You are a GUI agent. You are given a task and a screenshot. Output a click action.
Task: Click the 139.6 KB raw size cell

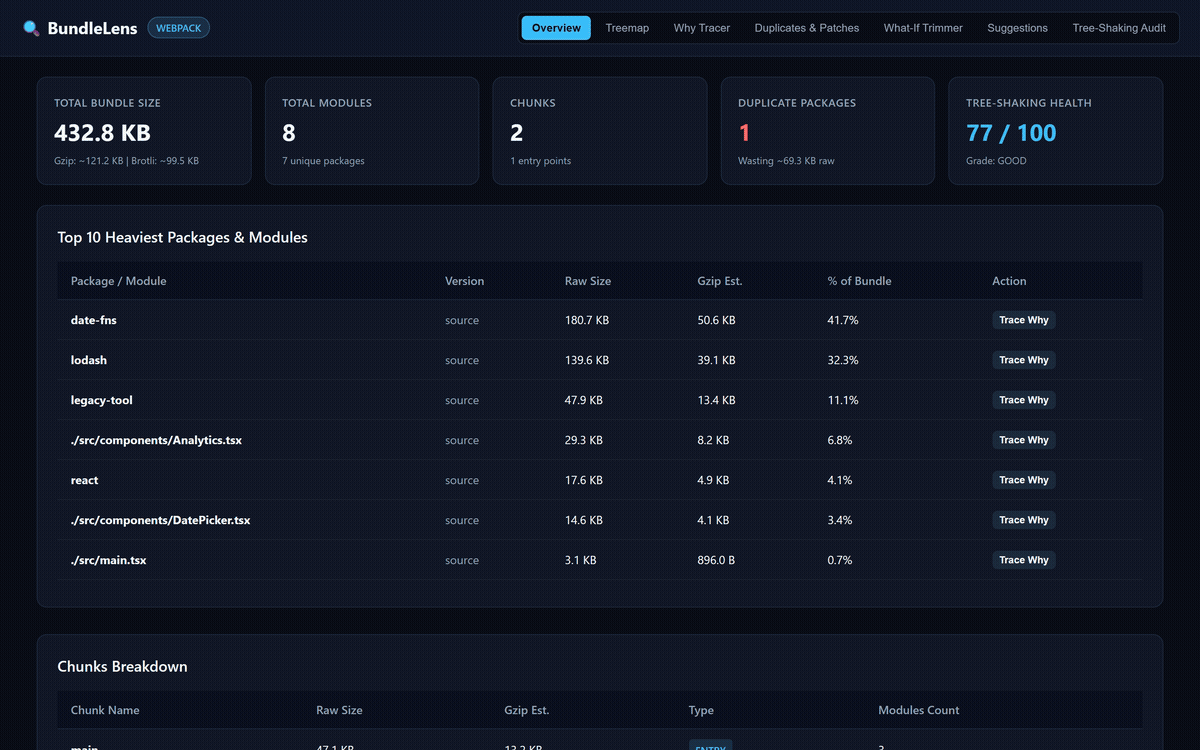[x=587, y=360]
